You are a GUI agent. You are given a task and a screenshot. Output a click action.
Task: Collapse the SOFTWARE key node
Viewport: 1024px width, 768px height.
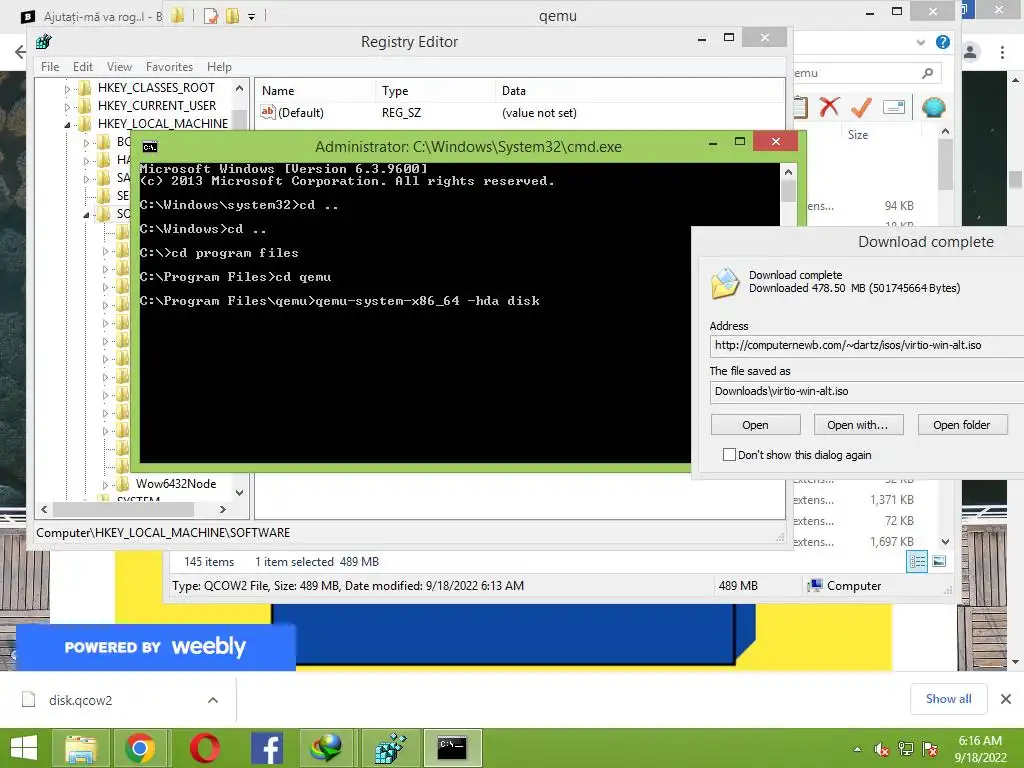pyautogui.click(x=86, y=214)
